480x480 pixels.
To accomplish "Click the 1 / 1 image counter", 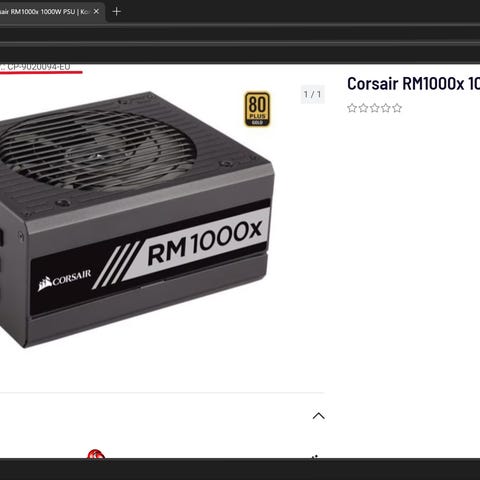I will point(312,94).
